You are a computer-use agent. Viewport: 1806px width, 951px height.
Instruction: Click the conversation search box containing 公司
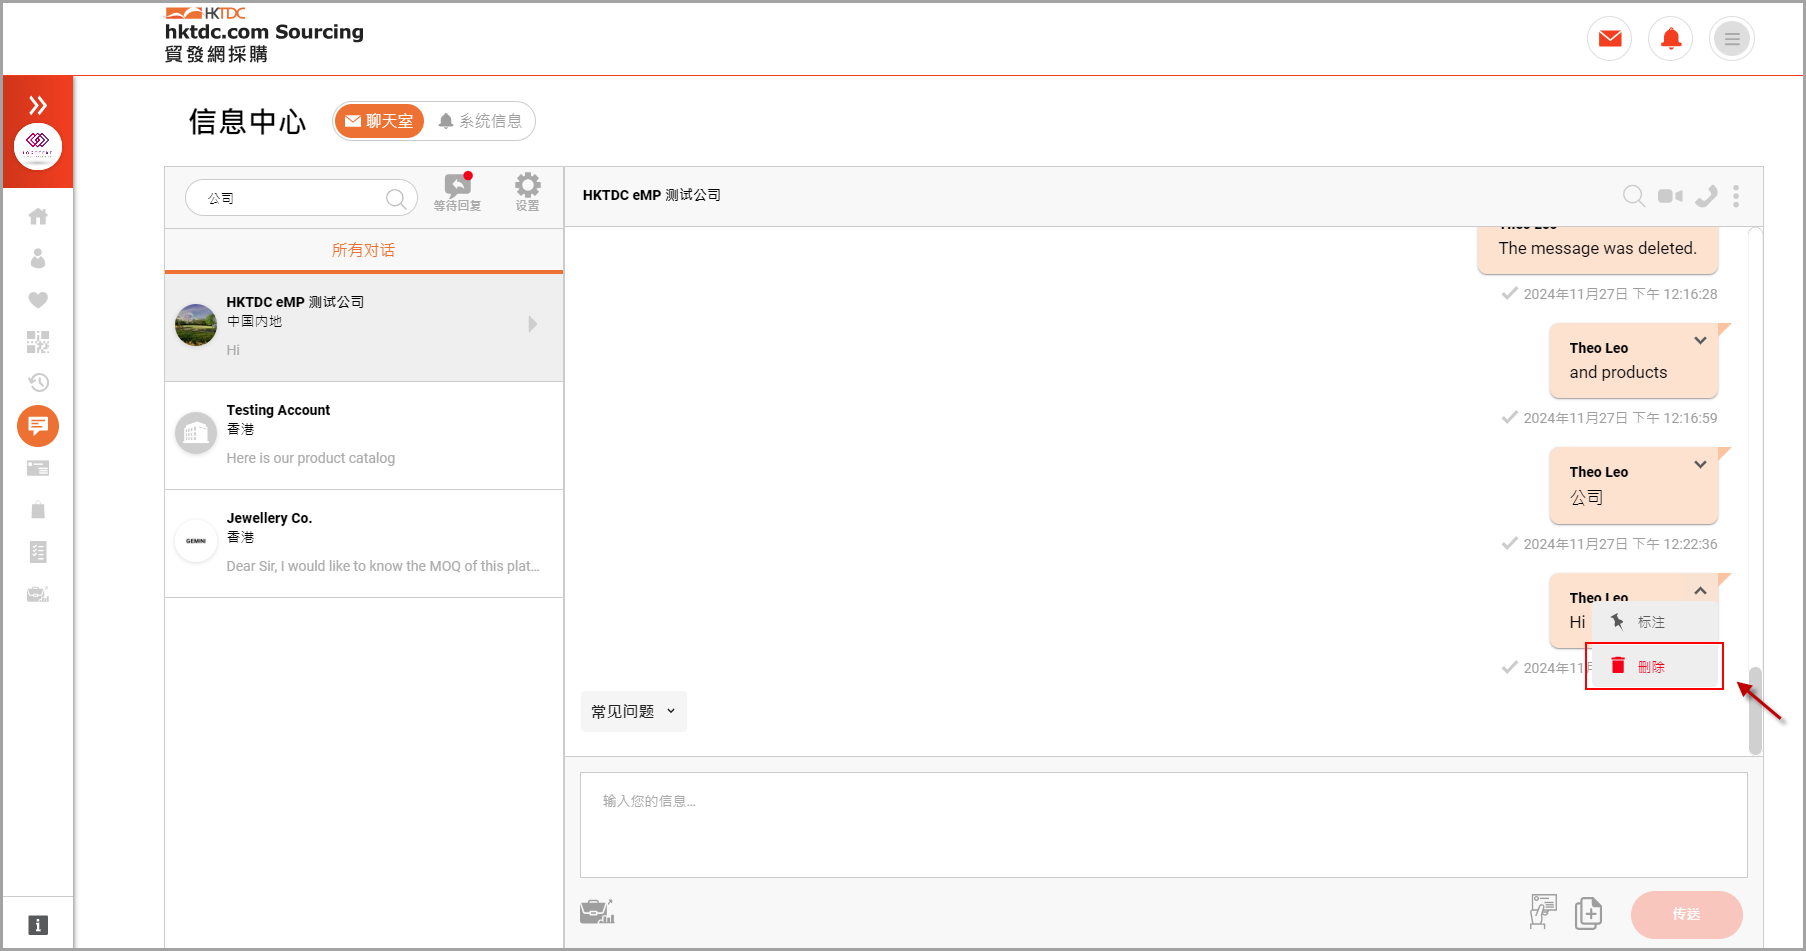[x=301, y=198]
